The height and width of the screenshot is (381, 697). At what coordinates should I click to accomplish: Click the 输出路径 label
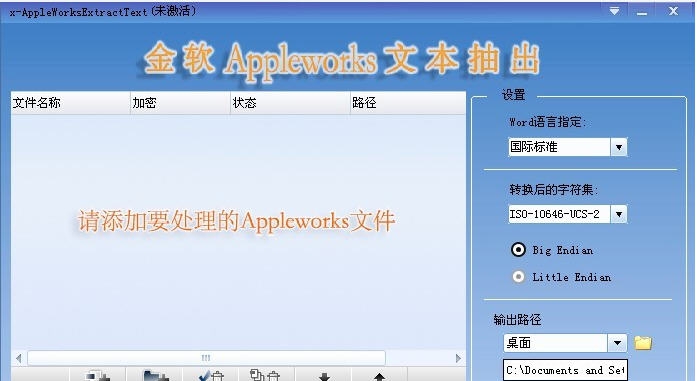click(x=517, y=320)
